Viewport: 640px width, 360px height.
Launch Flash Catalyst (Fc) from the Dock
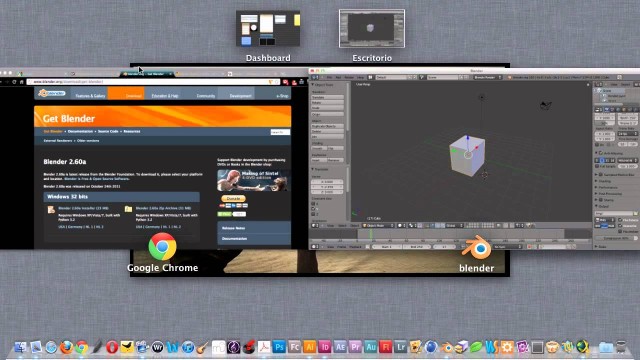pyautogui.click(x=294, y=347)
